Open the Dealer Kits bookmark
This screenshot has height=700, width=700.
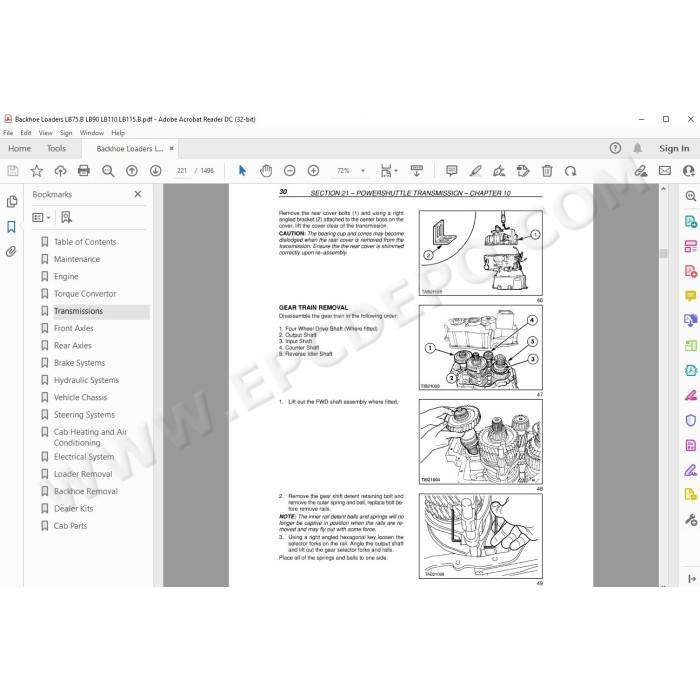click(73, 508)
